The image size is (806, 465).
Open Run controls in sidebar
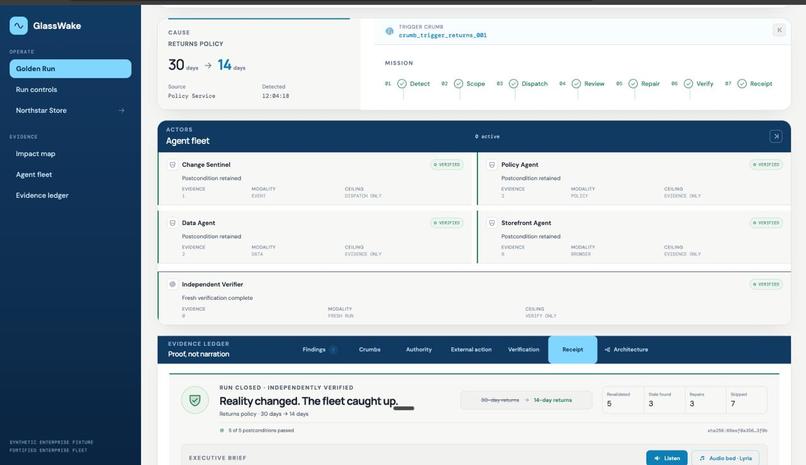point(70,89)
